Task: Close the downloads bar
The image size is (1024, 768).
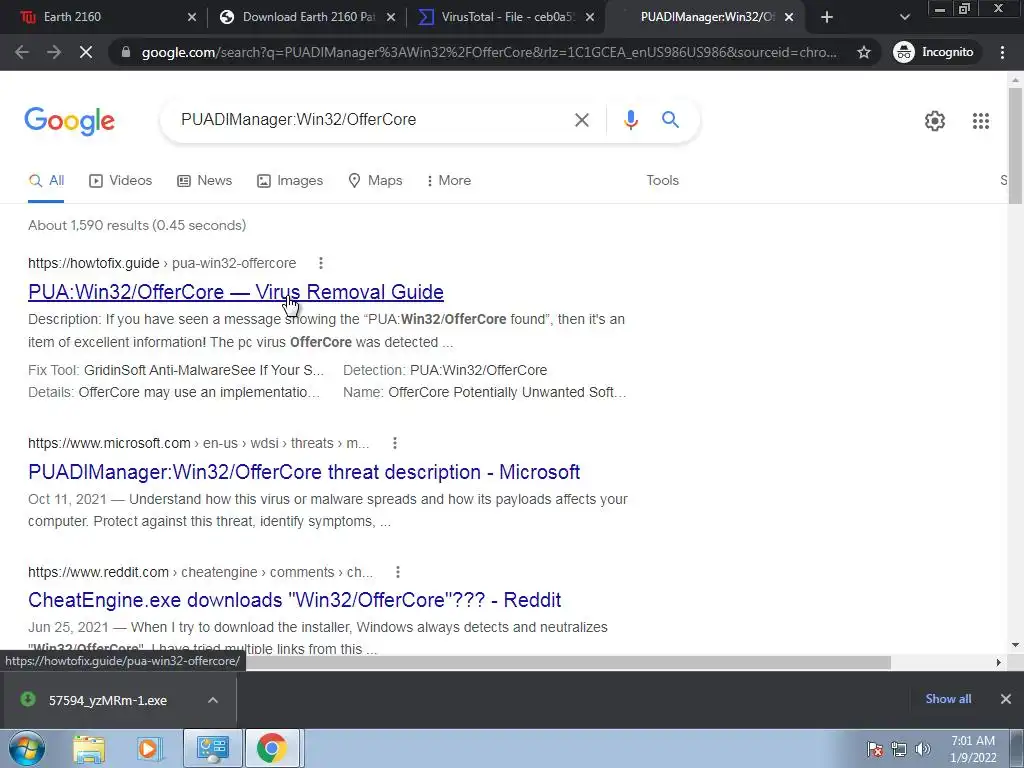Action: click(x=1006, y=699)
